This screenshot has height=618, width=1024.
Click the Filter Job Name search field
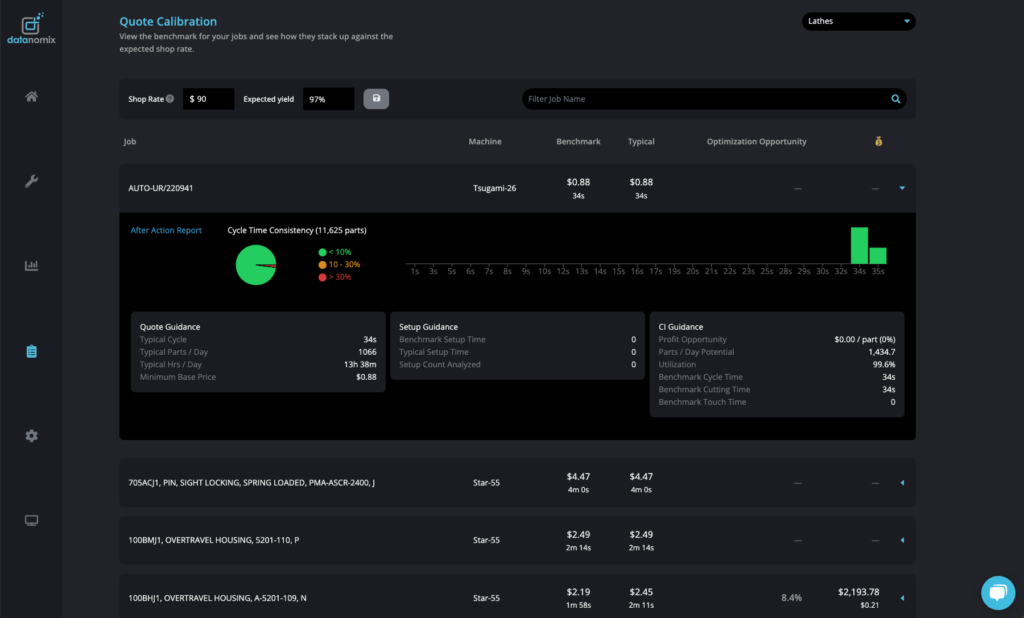[700, 98]
